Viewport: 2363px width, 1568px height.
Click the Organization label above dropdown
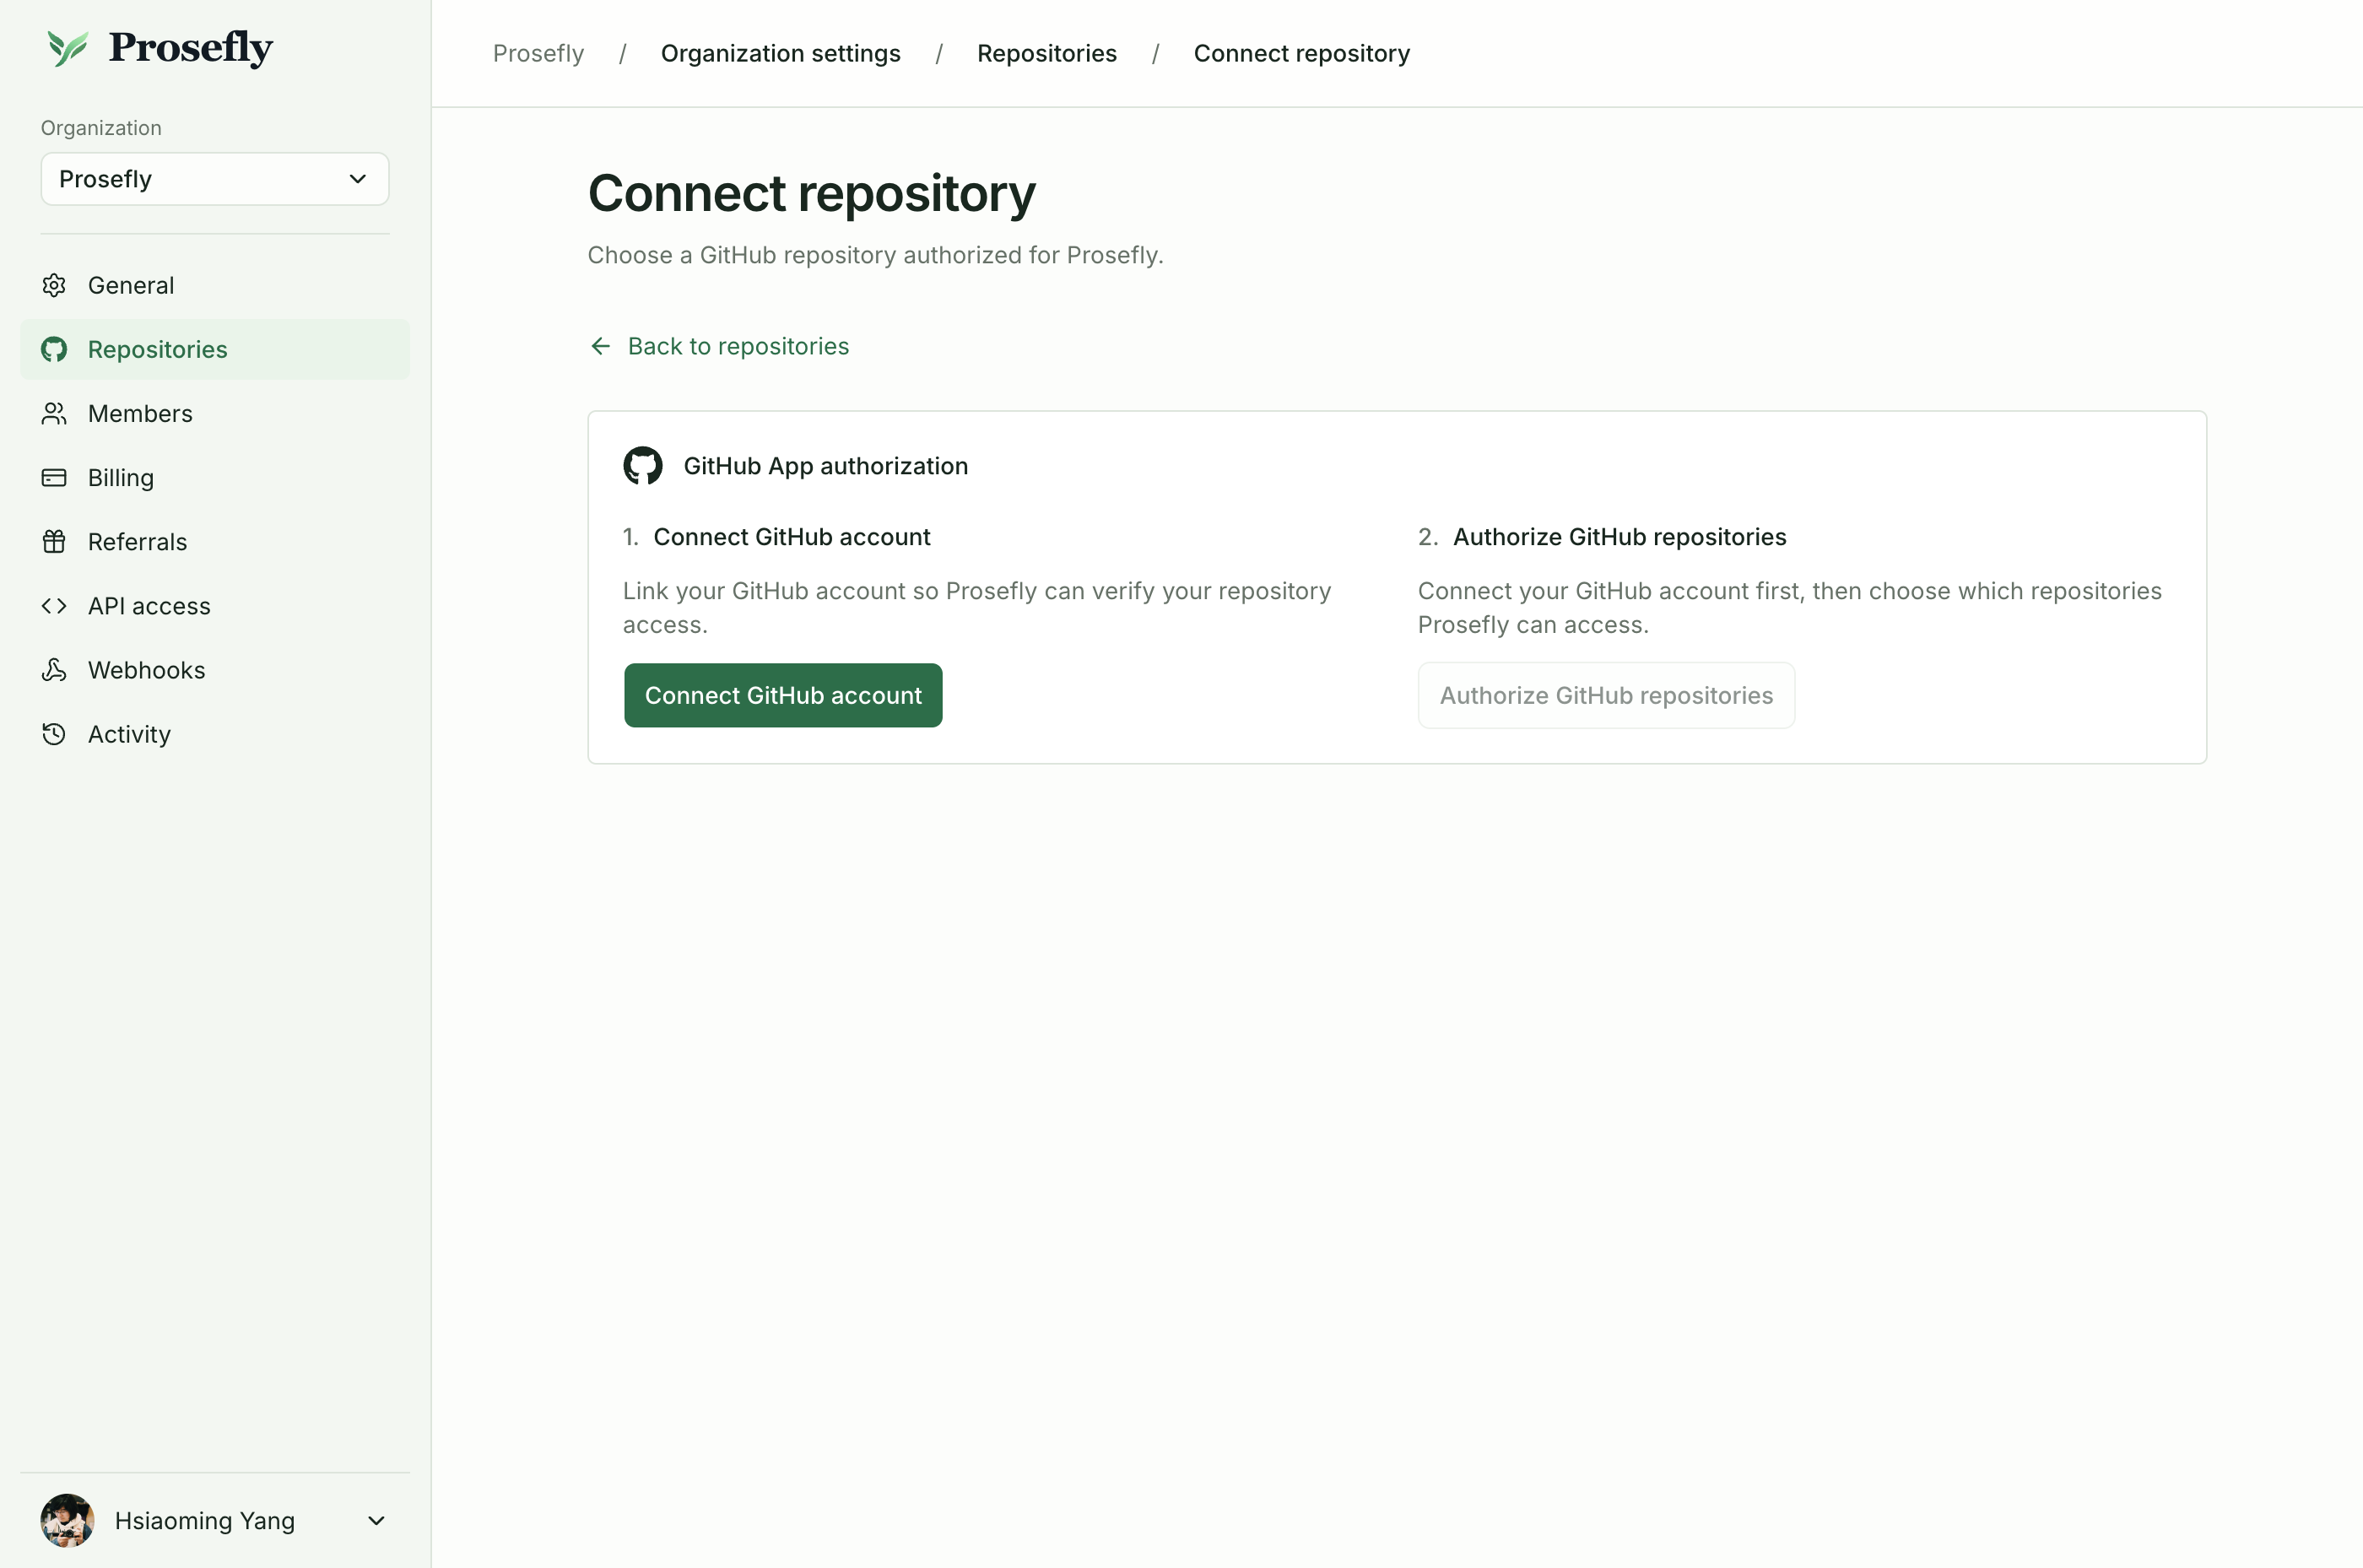101,128
